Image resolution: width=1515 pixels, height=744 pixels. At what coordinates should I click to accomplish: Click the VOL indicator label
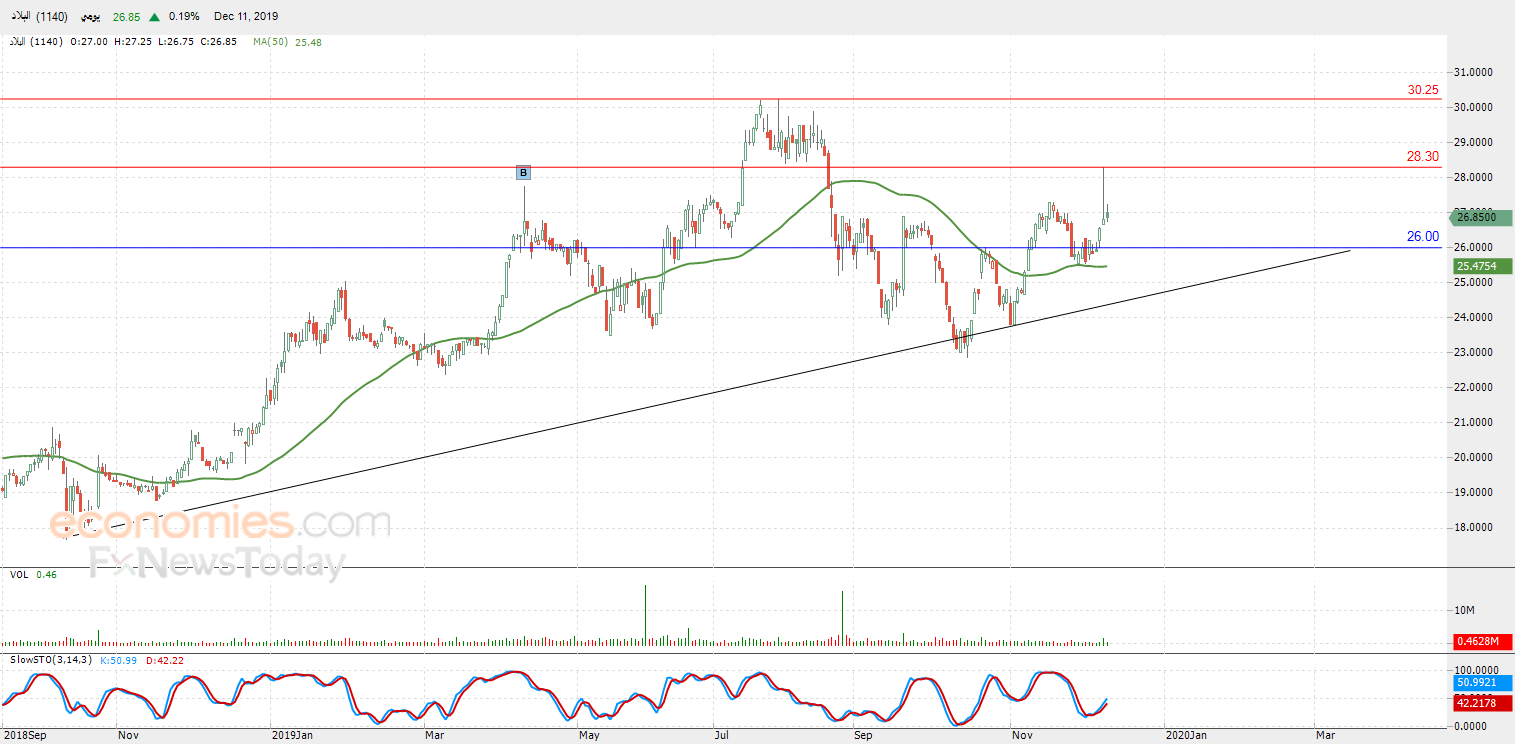(19, 575)
